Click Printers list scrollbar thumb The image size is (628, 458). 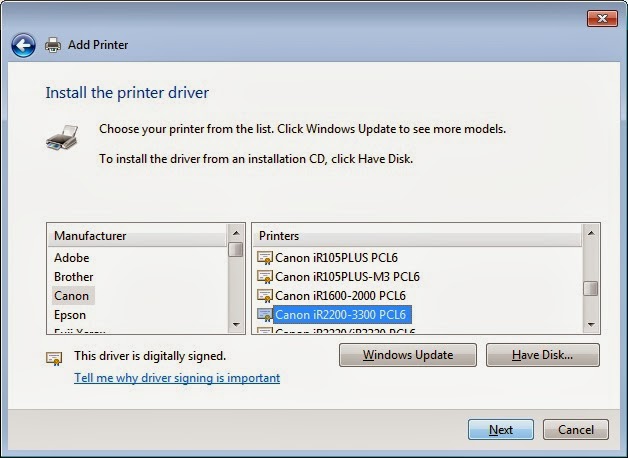click(590, 289)
